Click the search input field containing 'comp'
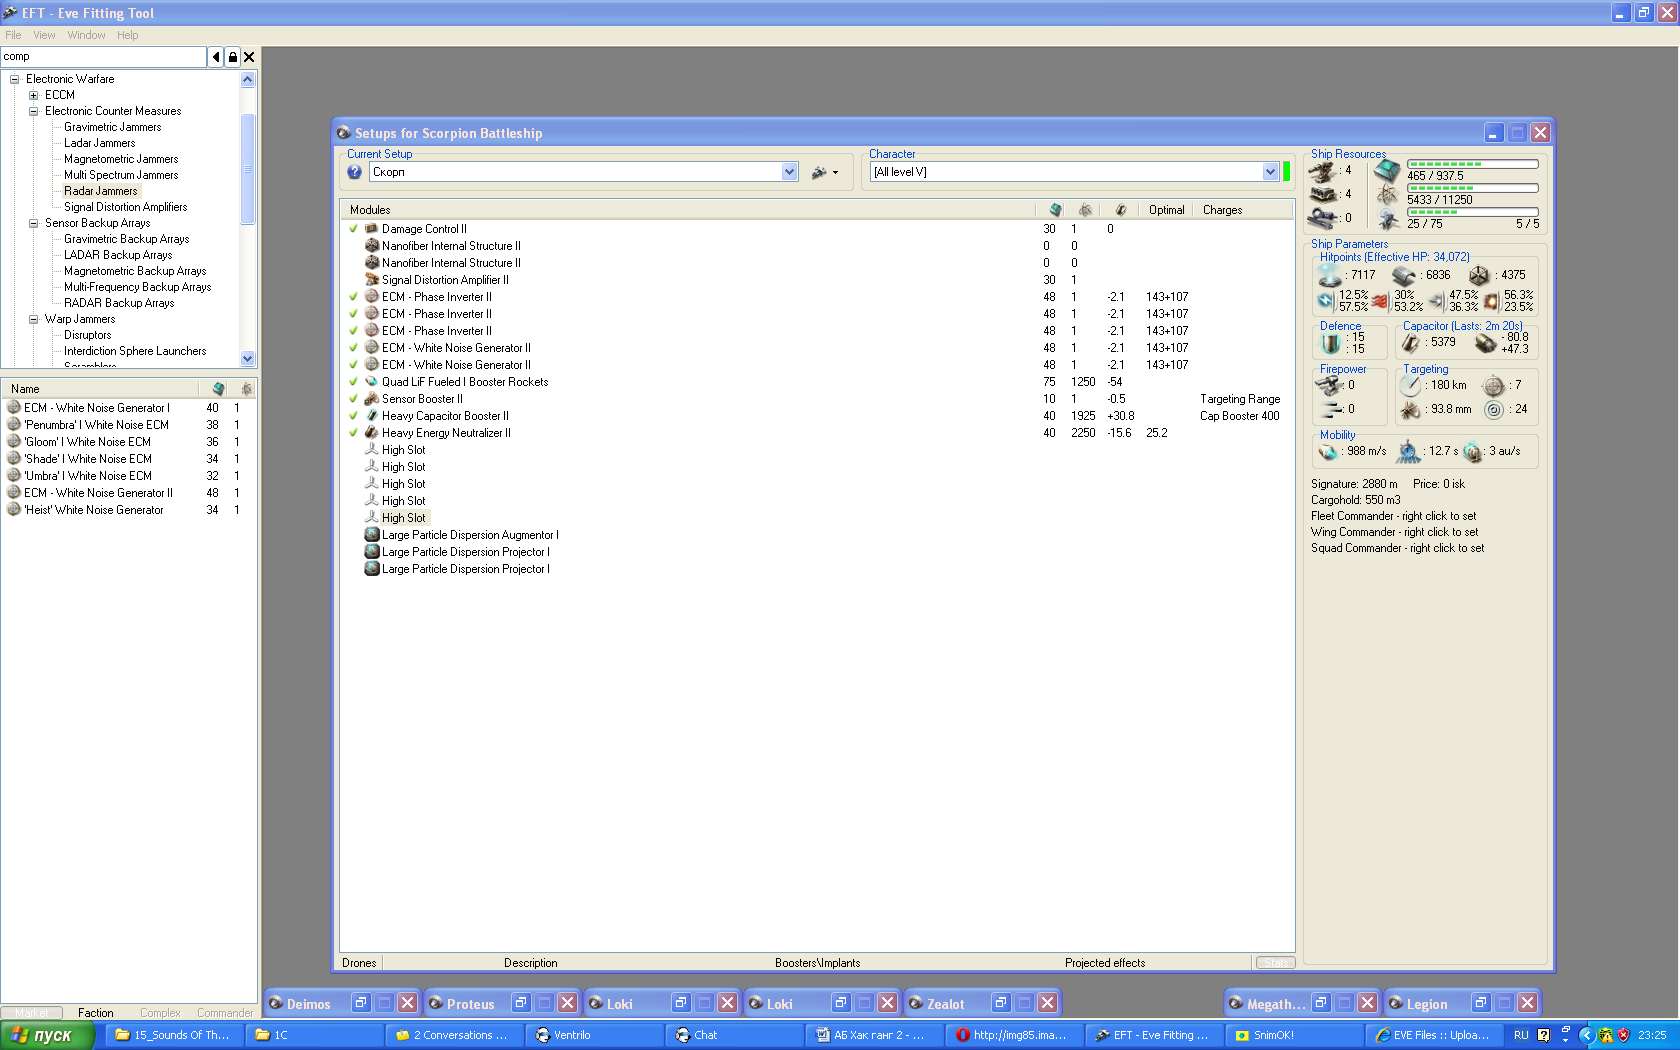This screenshot has height=1050, width=1680. coord(103,57)
